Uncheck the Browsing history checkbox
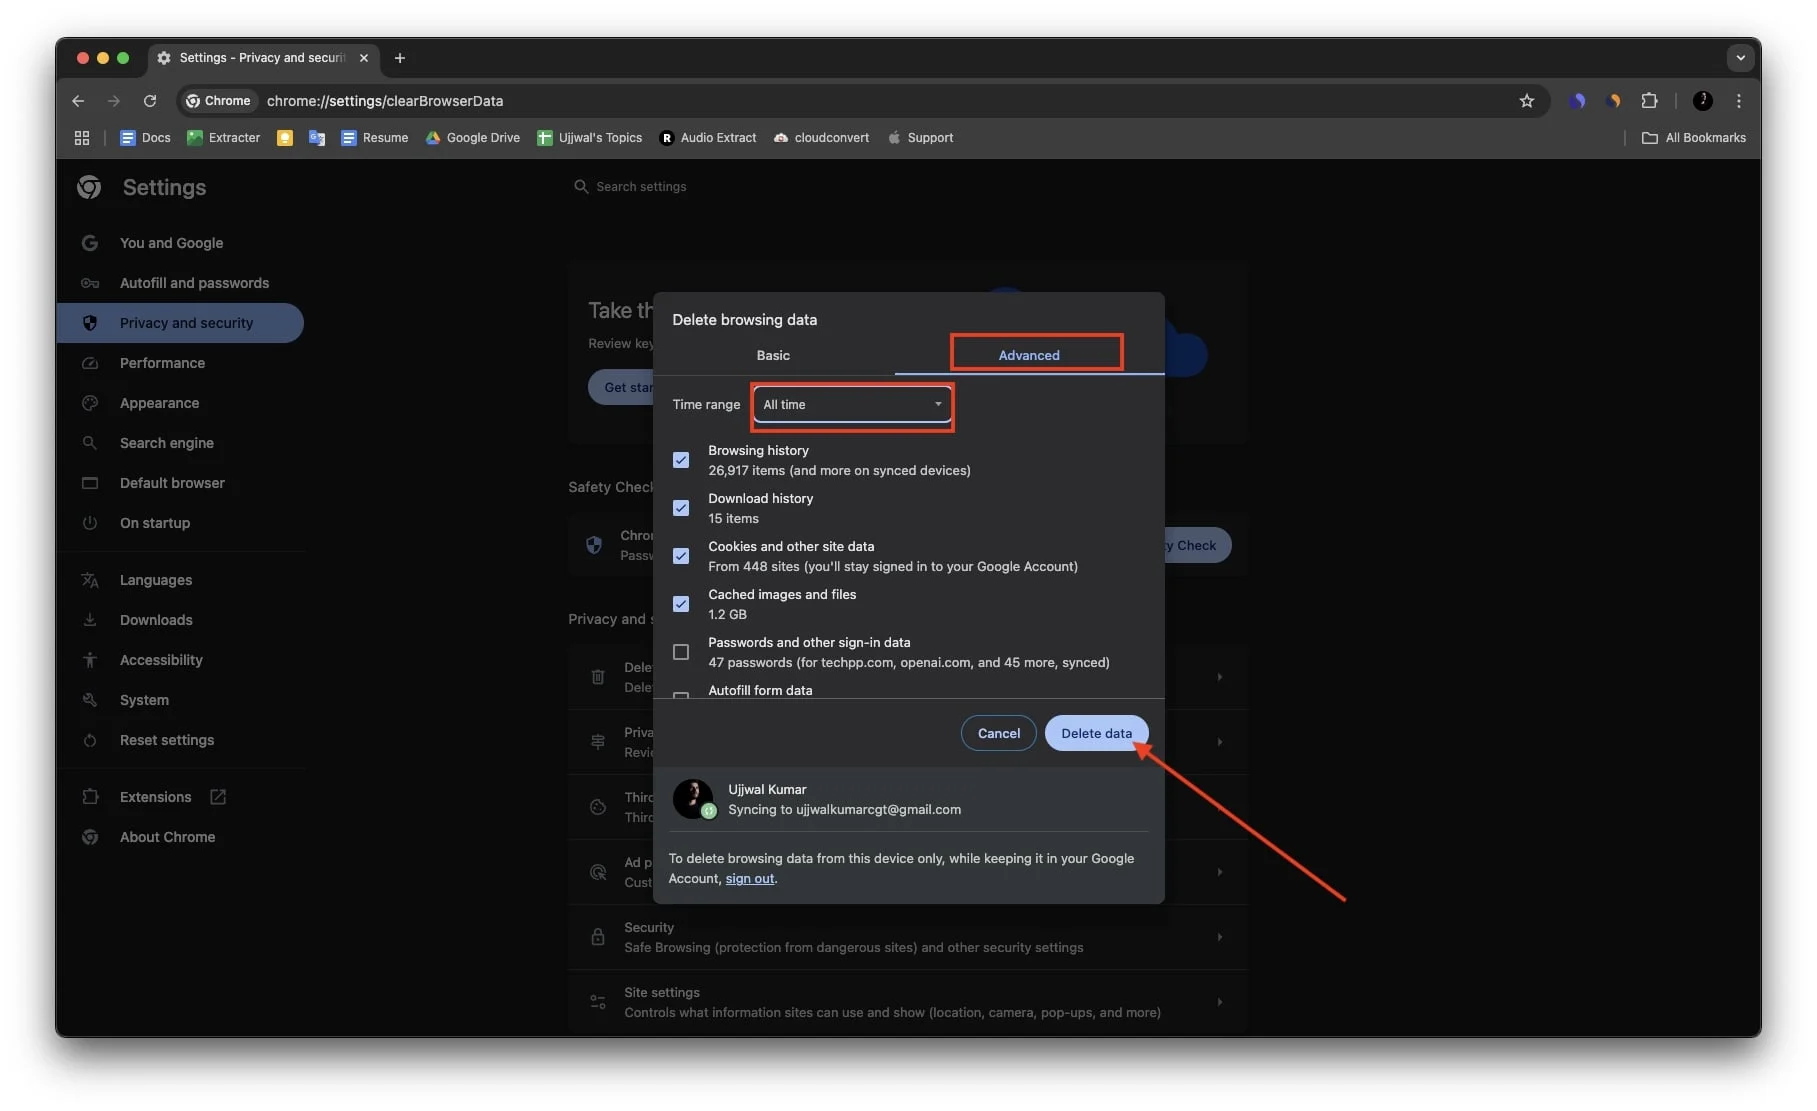This screenshot has height=1111, width=1817. point(681,460)
